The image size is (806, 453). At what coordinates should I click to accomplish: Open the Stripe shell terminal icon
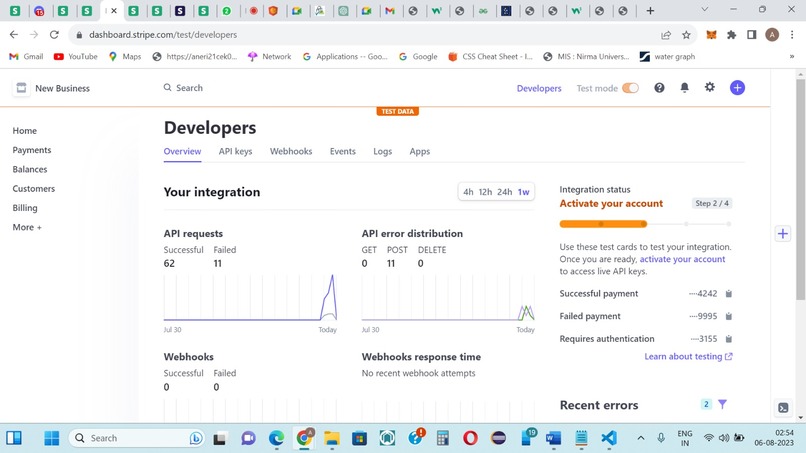(783, 408)
